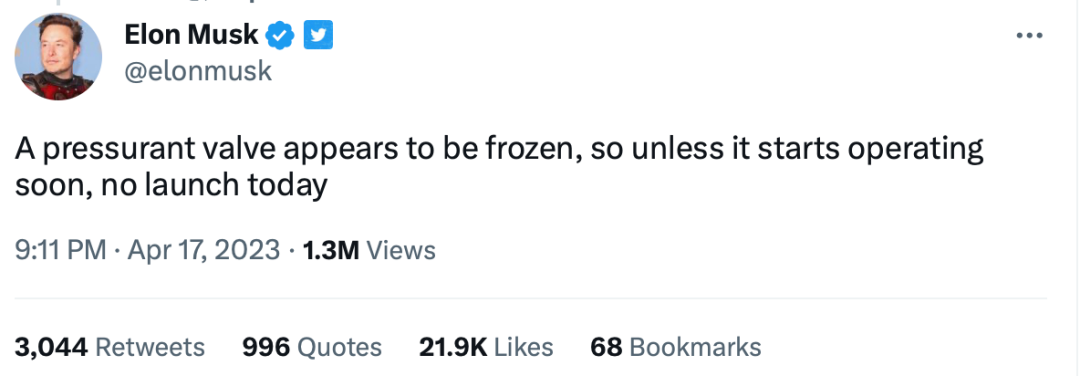The width and height of the screenshot is (1080, 376).
Task: Click the square Twitter bird affiliation badge
Action: 318,34
